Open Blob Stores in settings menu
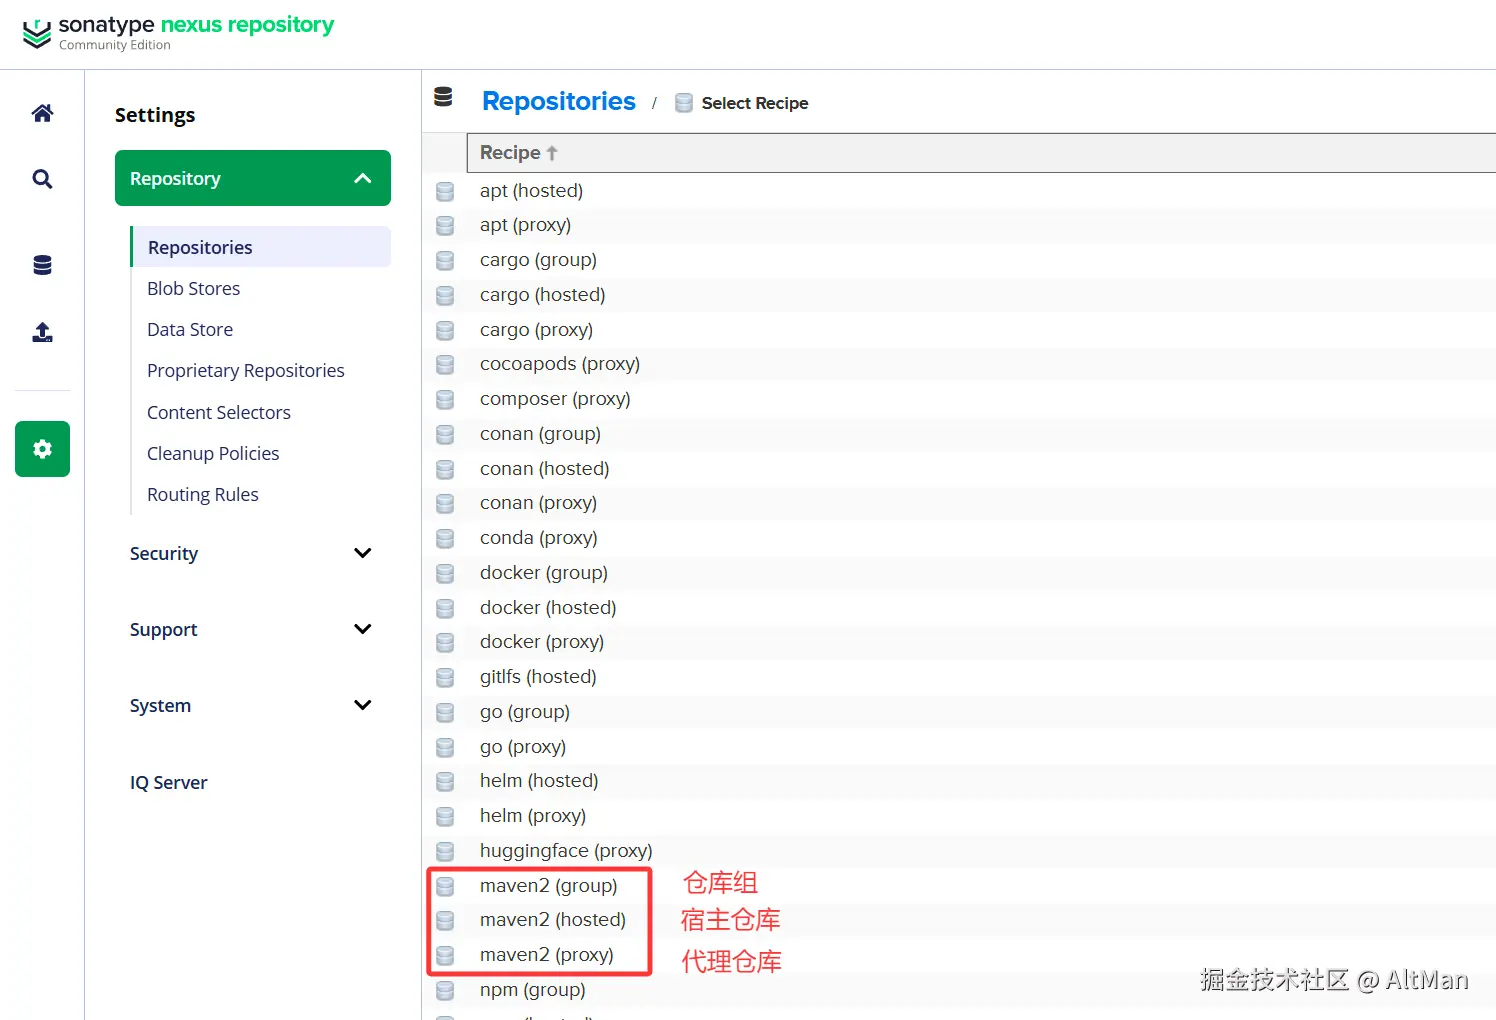1496x1020 pixels. pos(193,288)
